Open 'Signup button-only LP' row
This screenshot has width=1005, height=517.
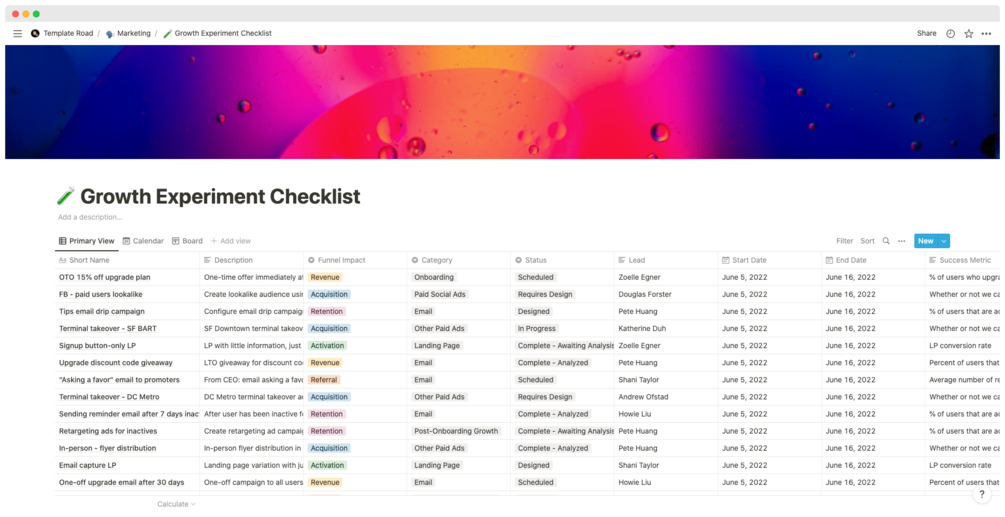(x=97, y=346)
